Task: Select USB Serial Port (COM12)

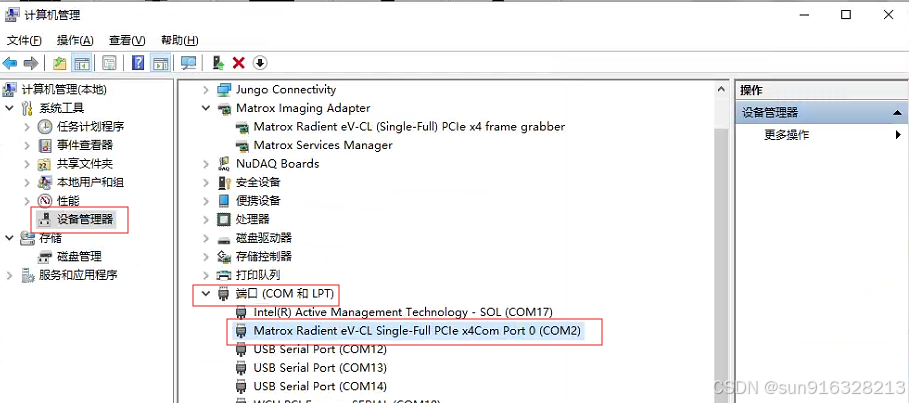Action: pos(320,350)
